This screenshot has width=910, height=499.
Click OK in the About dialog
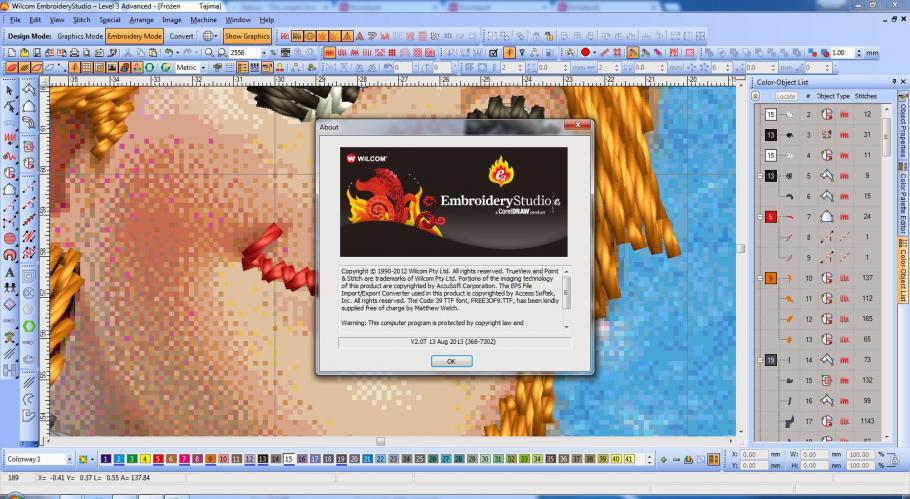click(452, 361)
